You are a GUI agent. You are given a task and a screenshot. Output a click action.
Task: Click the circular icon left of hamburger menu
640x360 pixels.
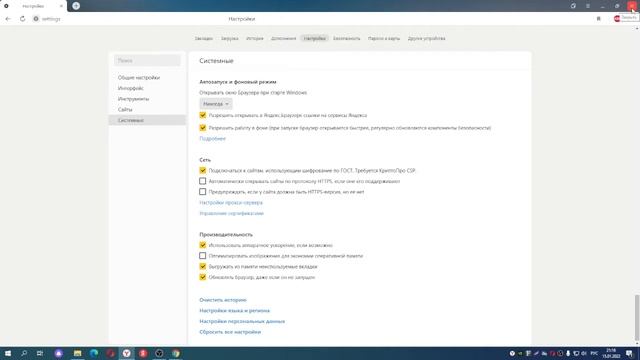573,6
